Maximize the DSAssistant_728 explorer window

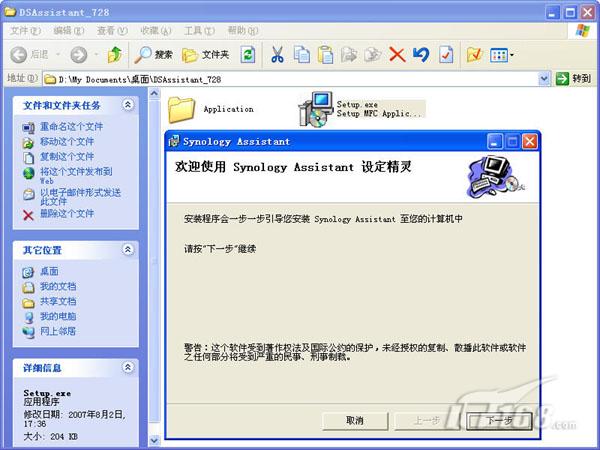click(570, 13)
